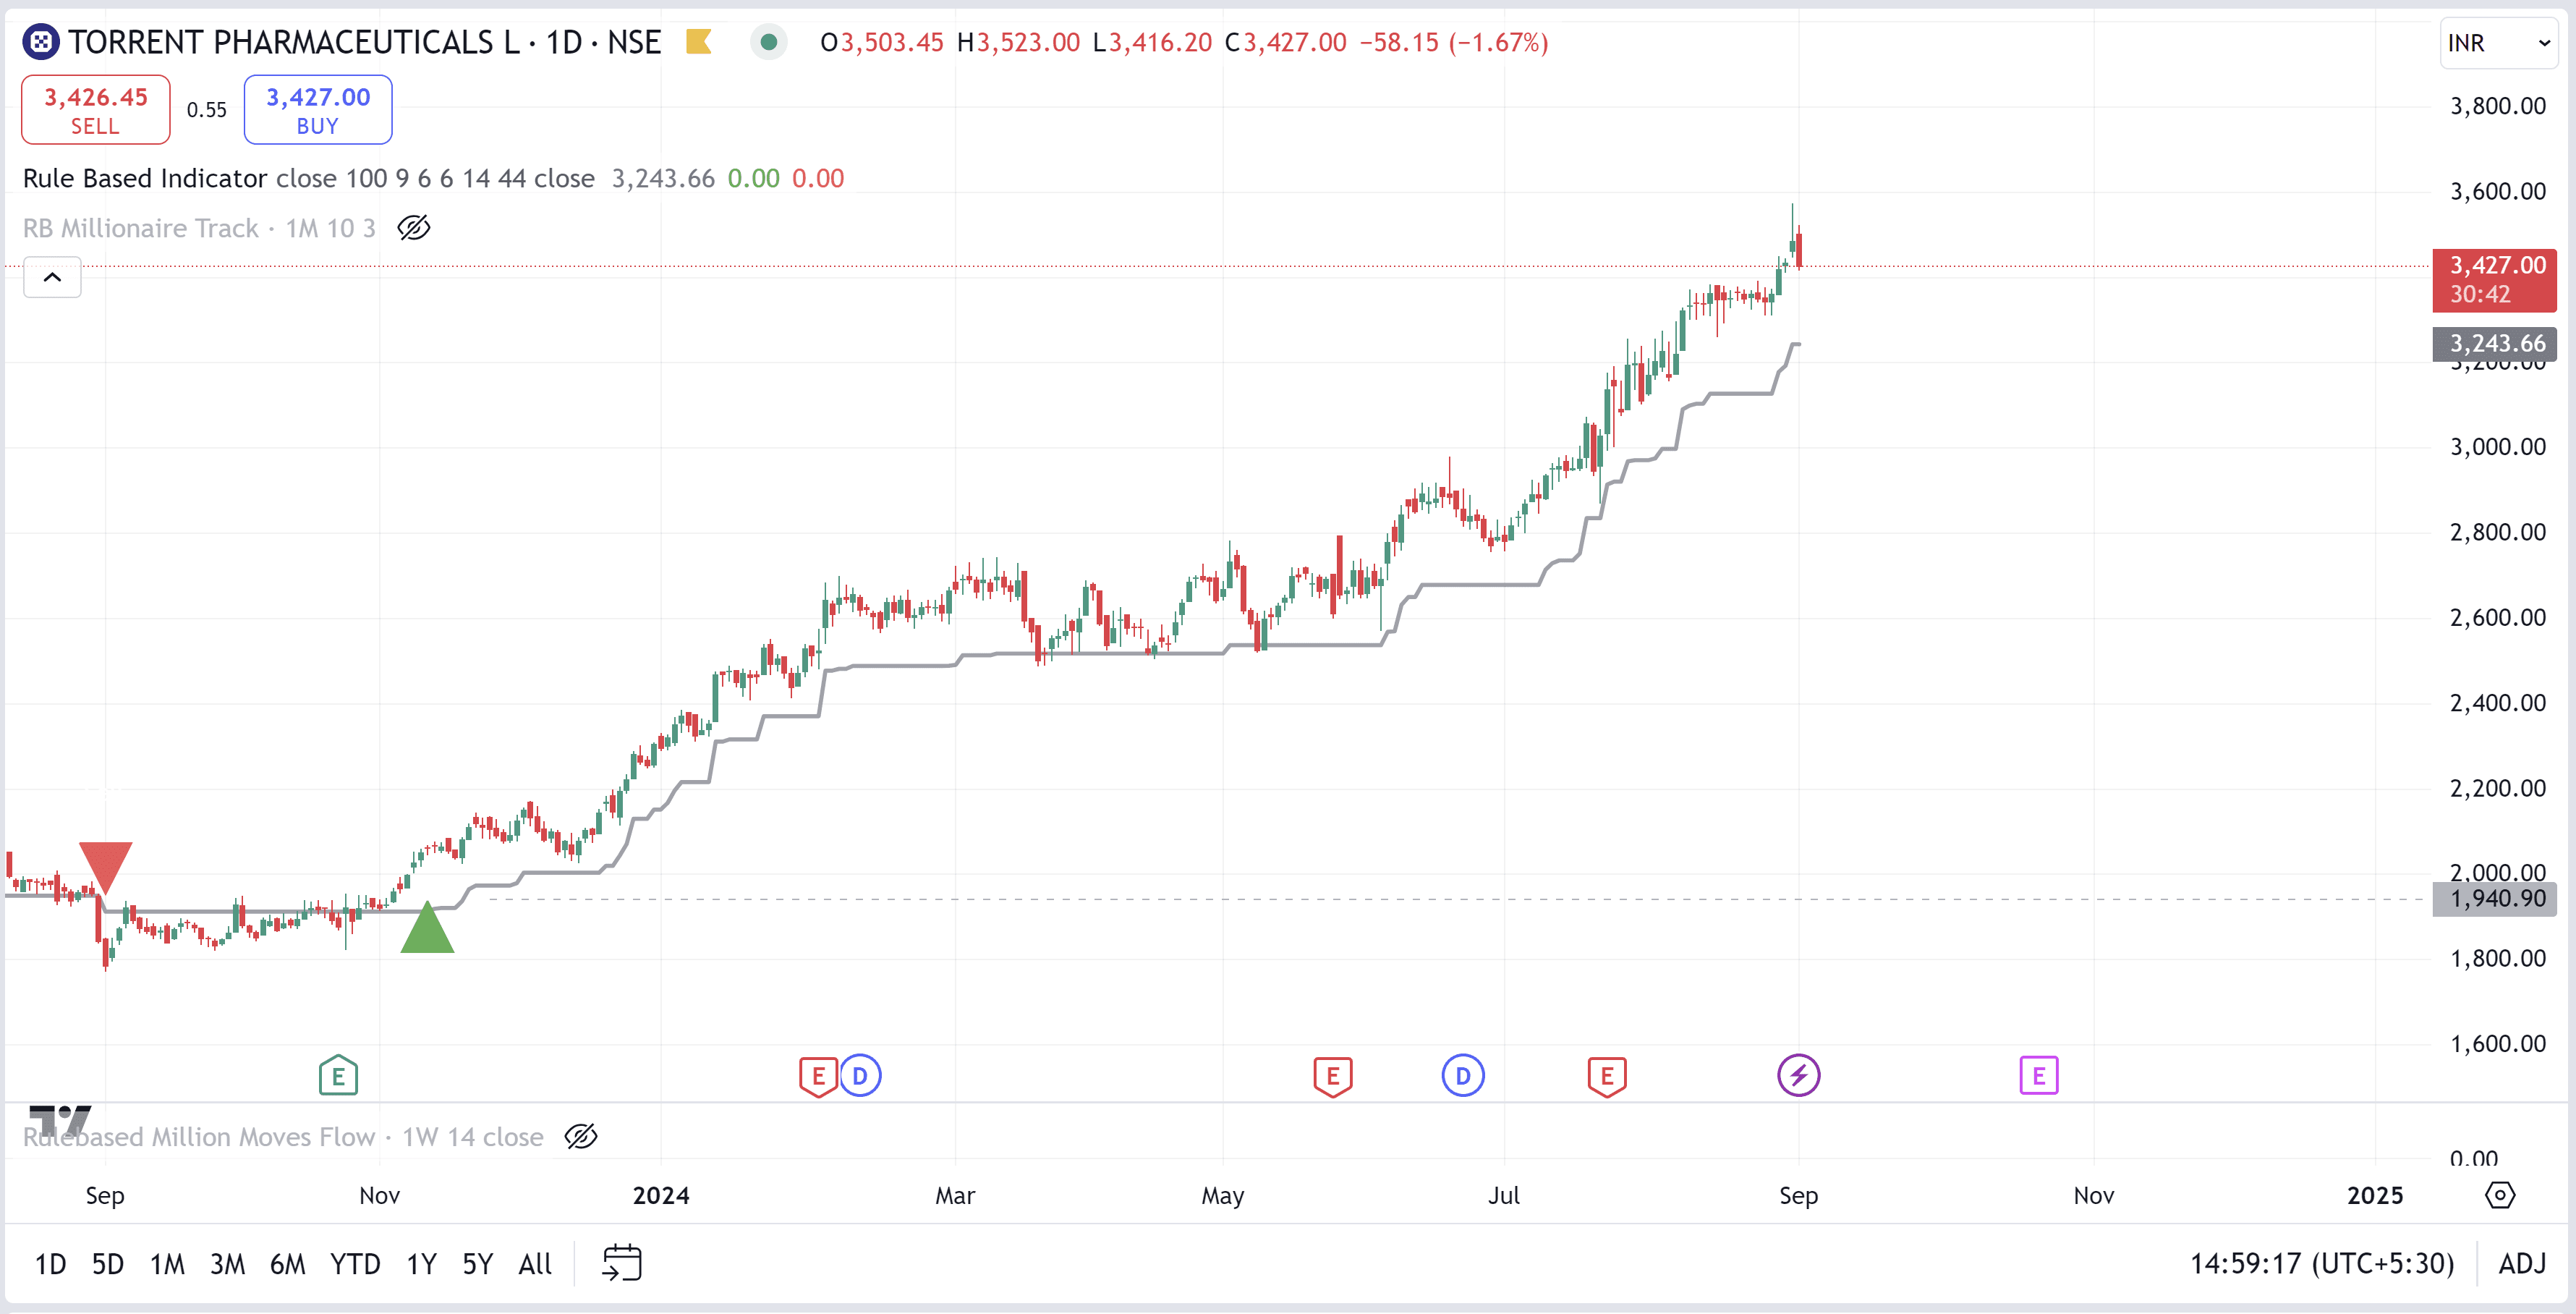Image resolution: width=2576 pixels, height=1314 pixels.
Task: Select the 5Y time range
Action: (477, 1264)
